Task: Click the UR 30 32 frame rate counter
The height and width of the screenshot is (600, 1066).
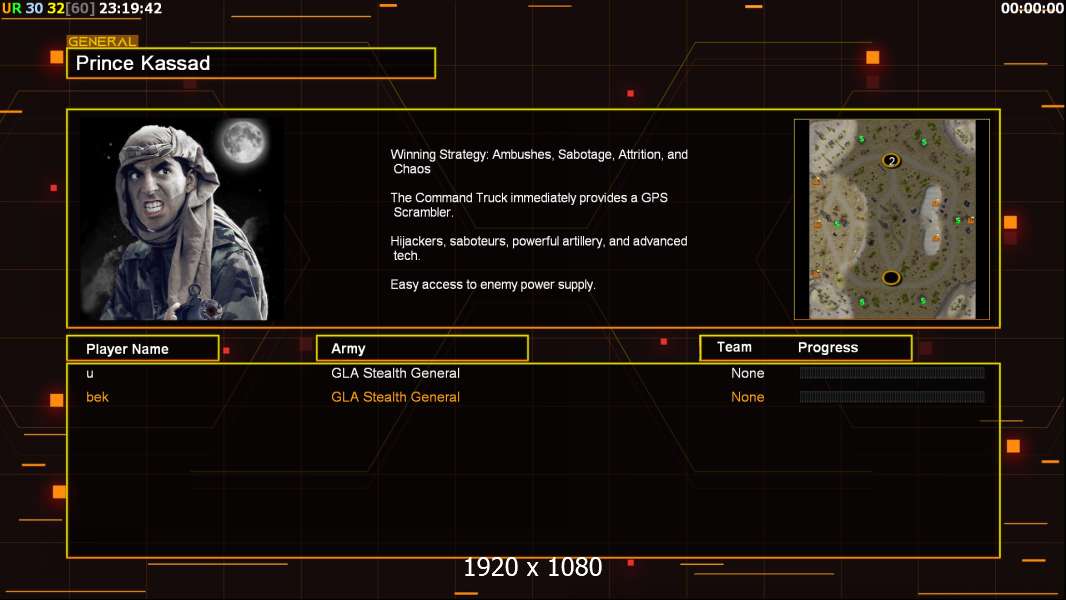Action: coord(48,8)
